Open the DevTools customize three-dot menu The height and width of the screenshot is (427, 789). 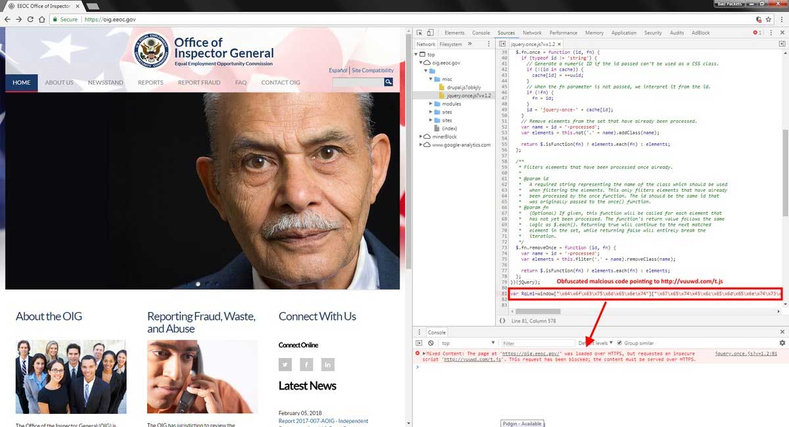(771, 33)
